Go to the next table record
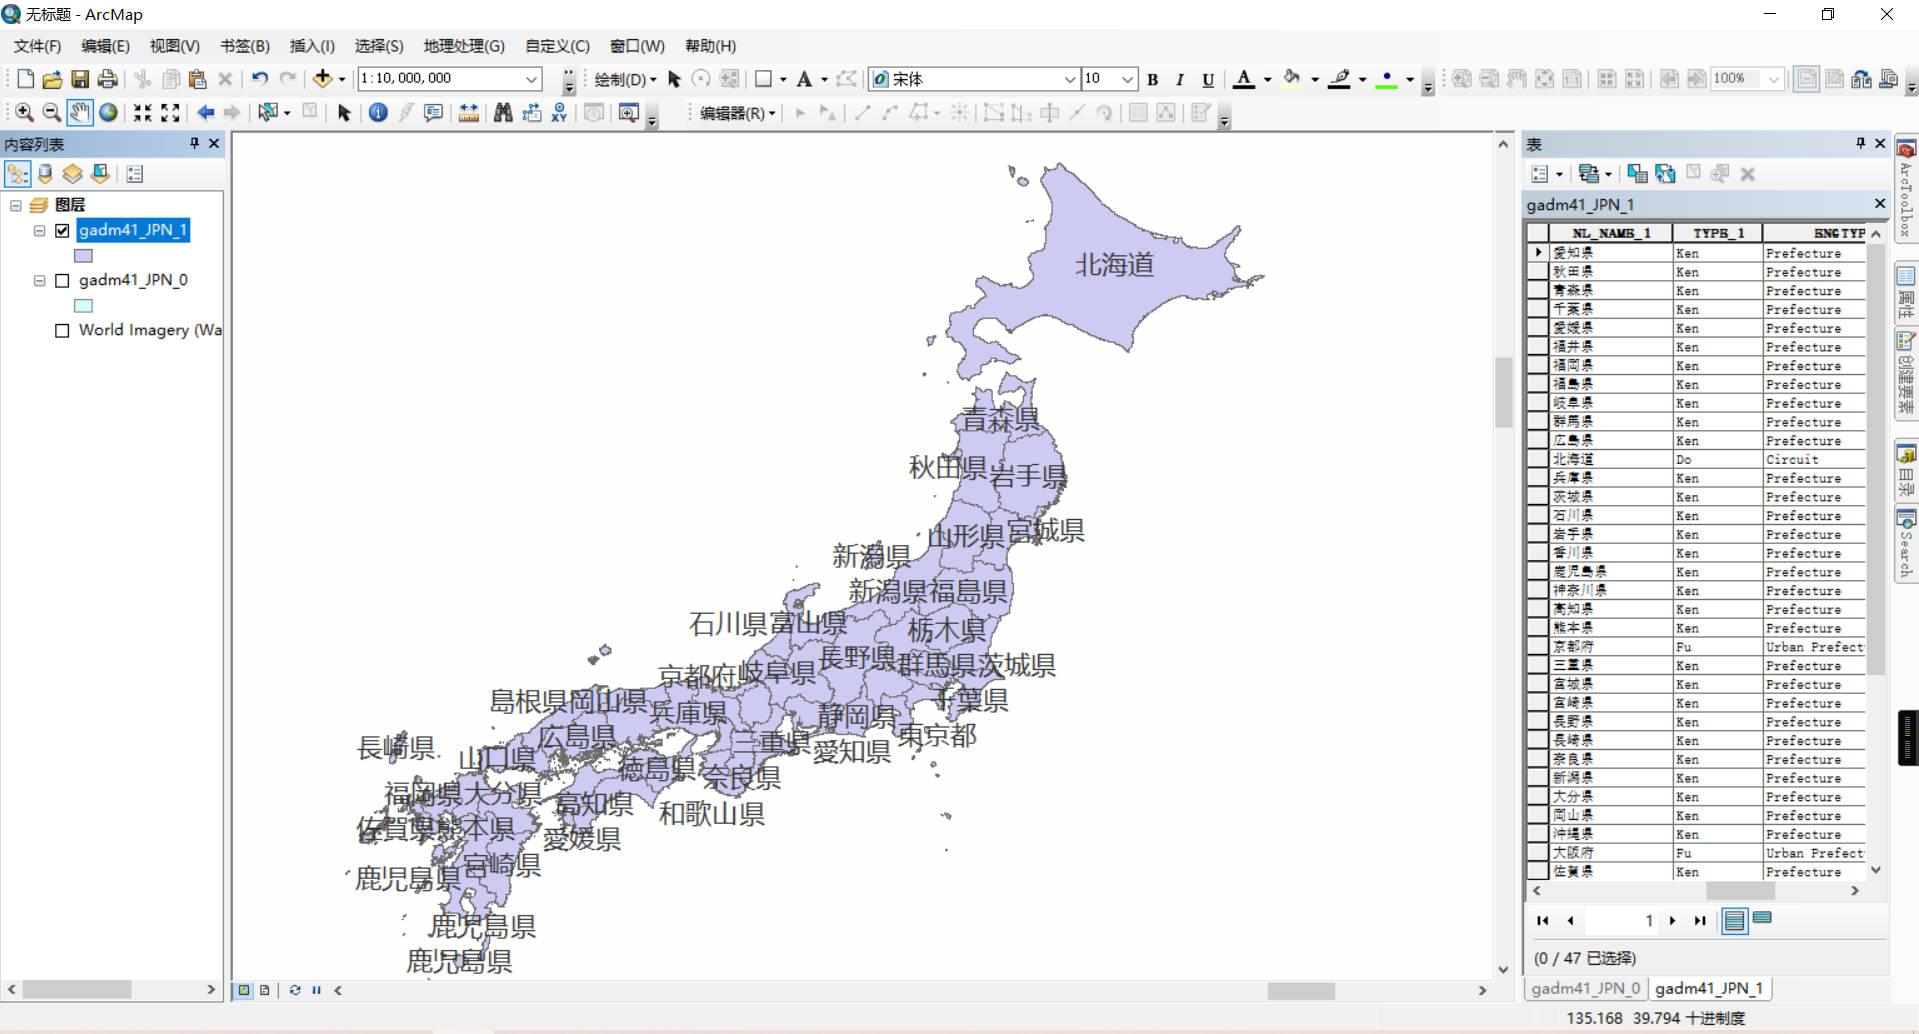Screen dimensions: 1919x1034 coord(1672,921)
